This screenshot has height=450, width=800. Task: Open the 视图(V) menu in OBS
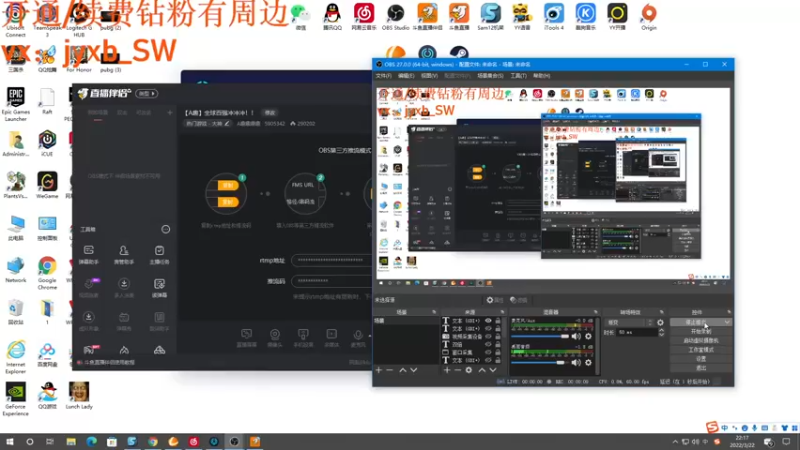coord(429,76)
